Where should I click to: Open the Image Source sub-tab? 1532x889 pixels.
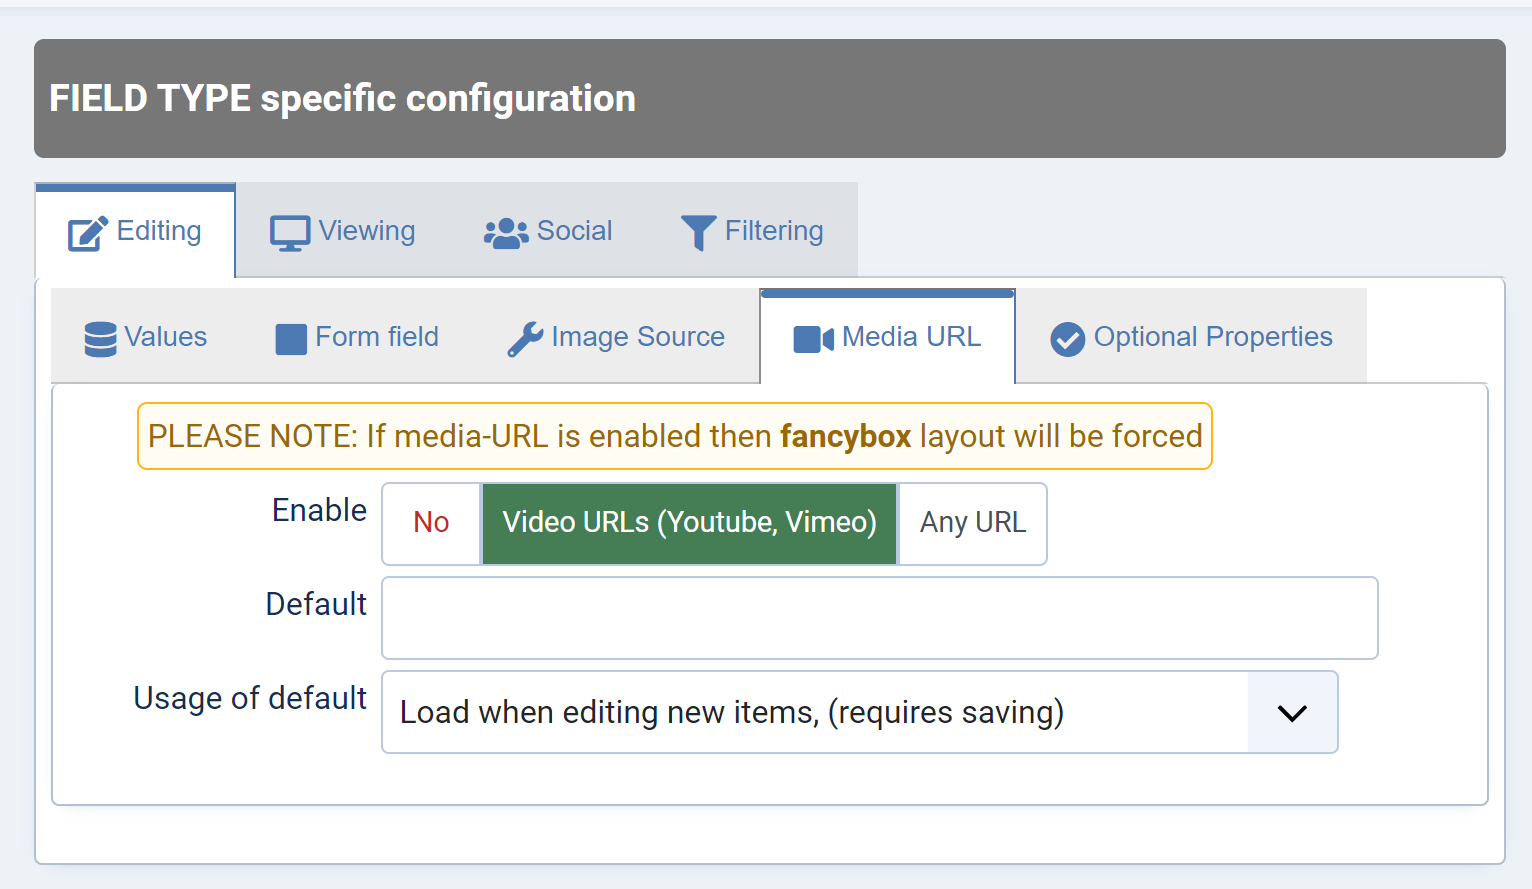pyautogui.click(x=616, y=337)
